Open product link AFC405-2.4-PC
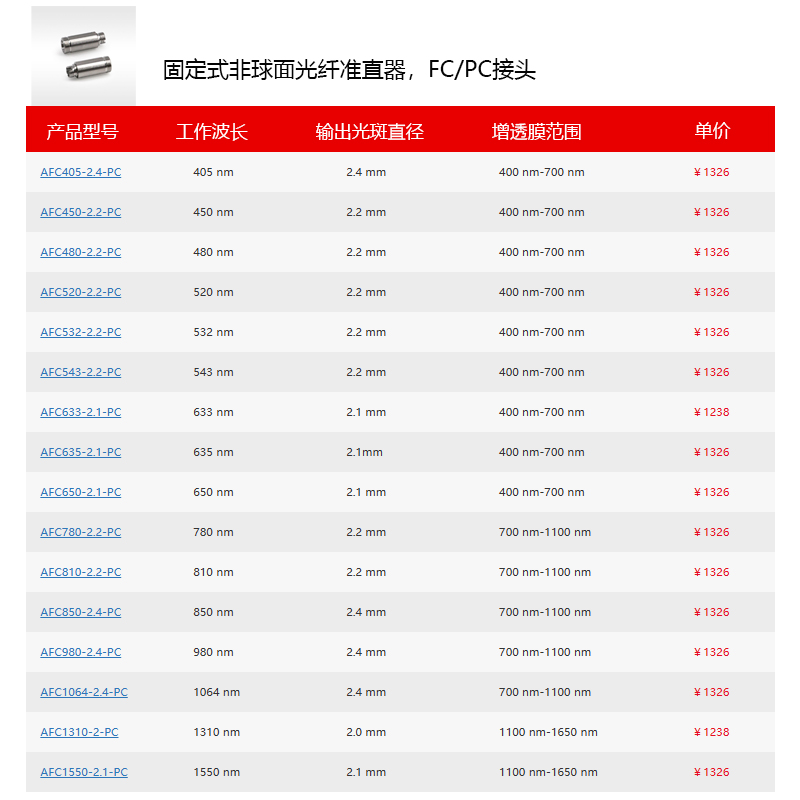Image resolution: width=800 pixels, height=800 pixels. click(81, 172)
